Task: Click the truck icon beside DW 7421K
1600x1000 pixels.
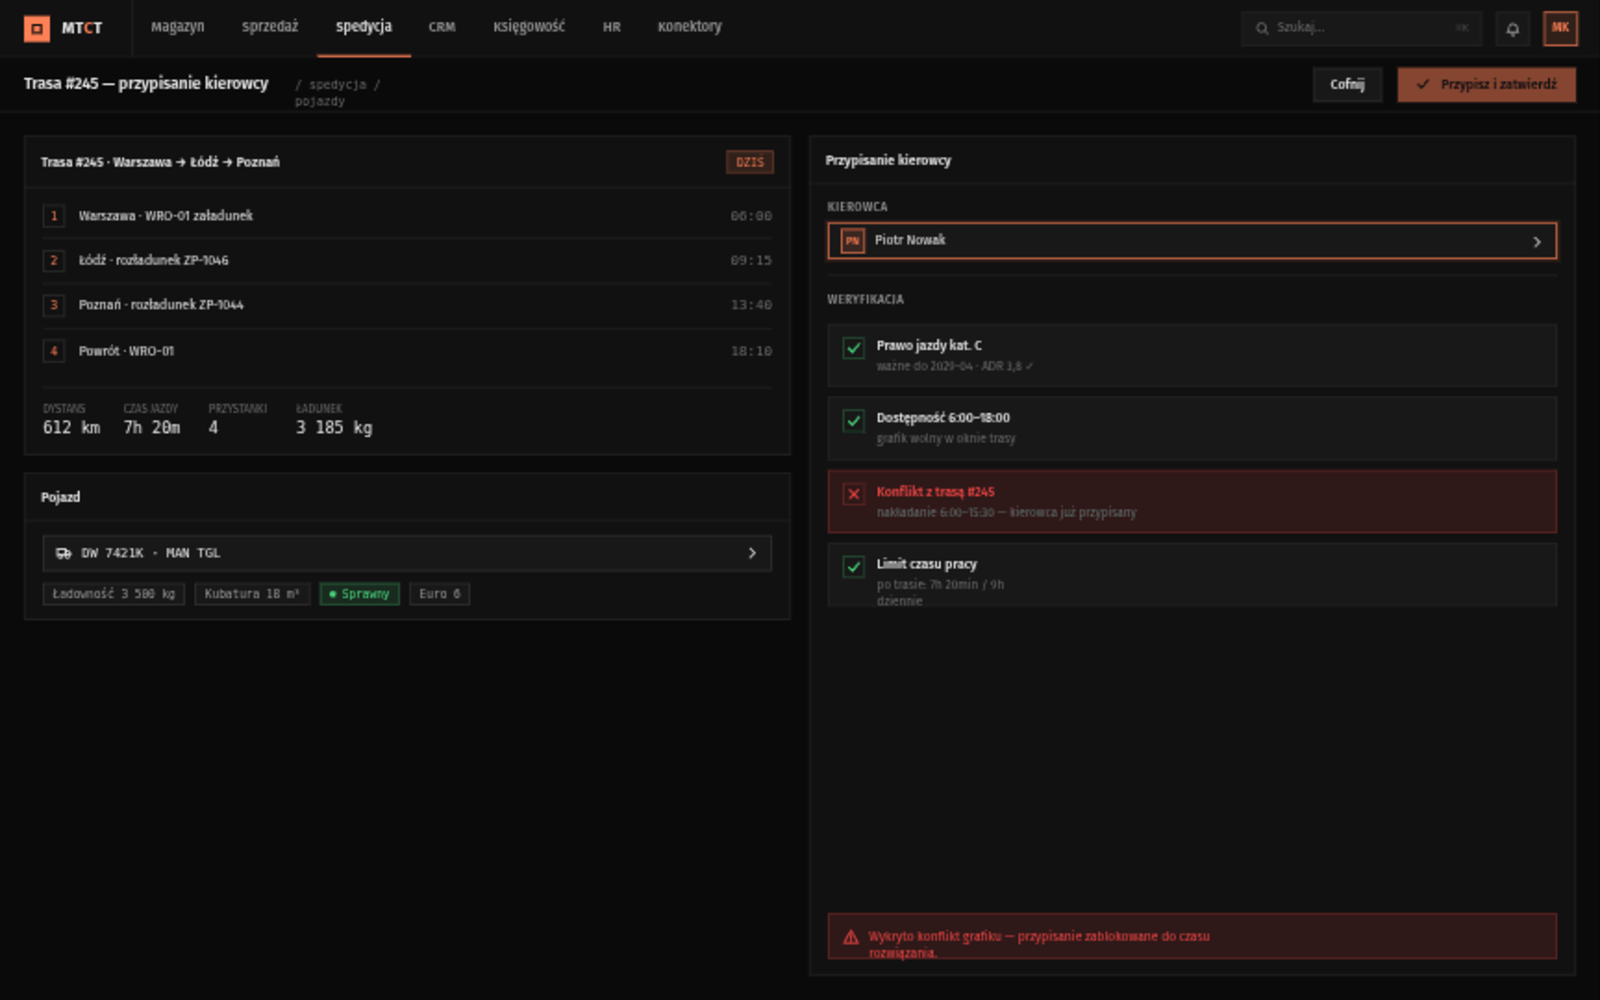Action: point(63,553)
